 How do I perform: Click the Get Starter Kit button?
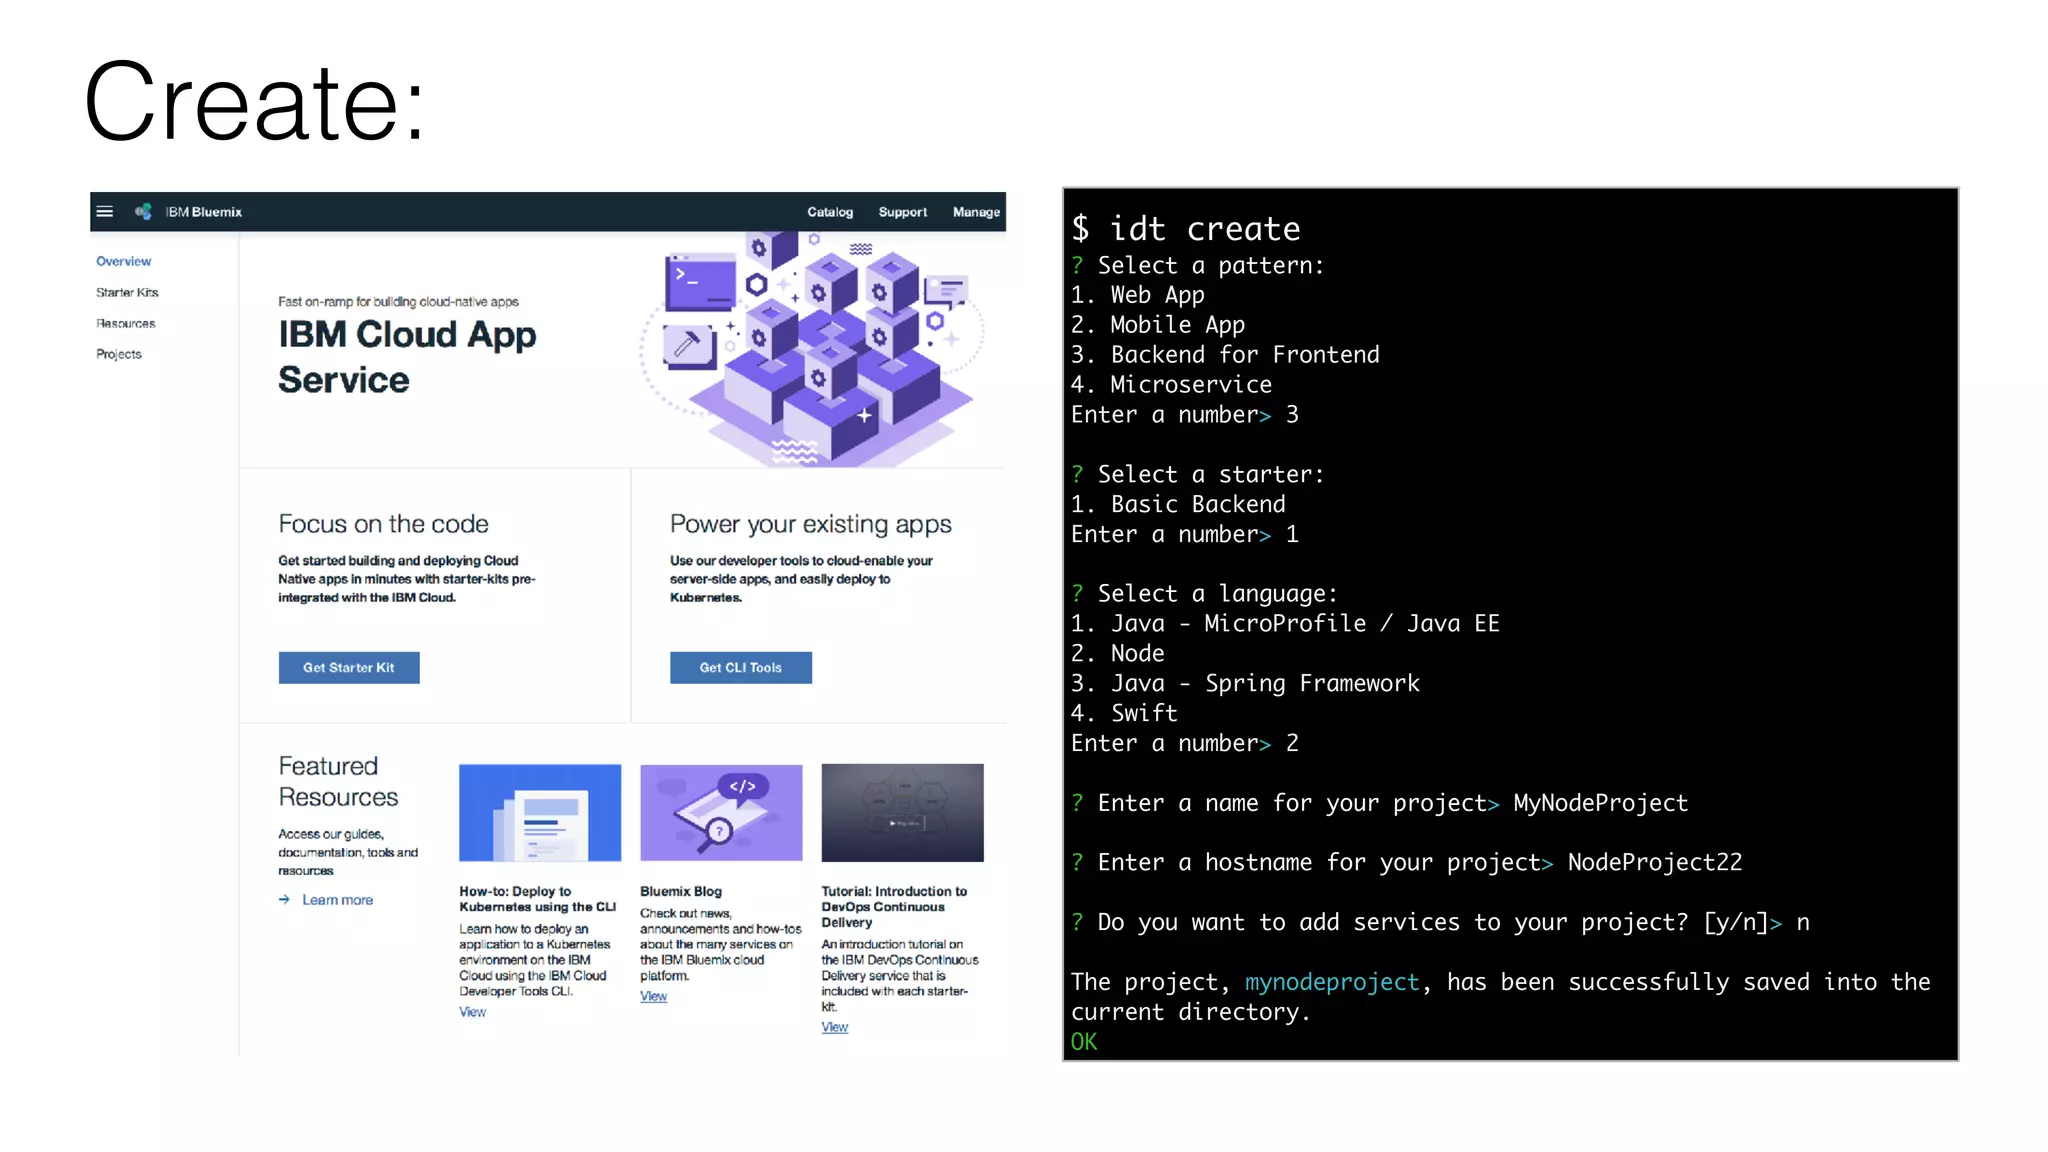349,667
